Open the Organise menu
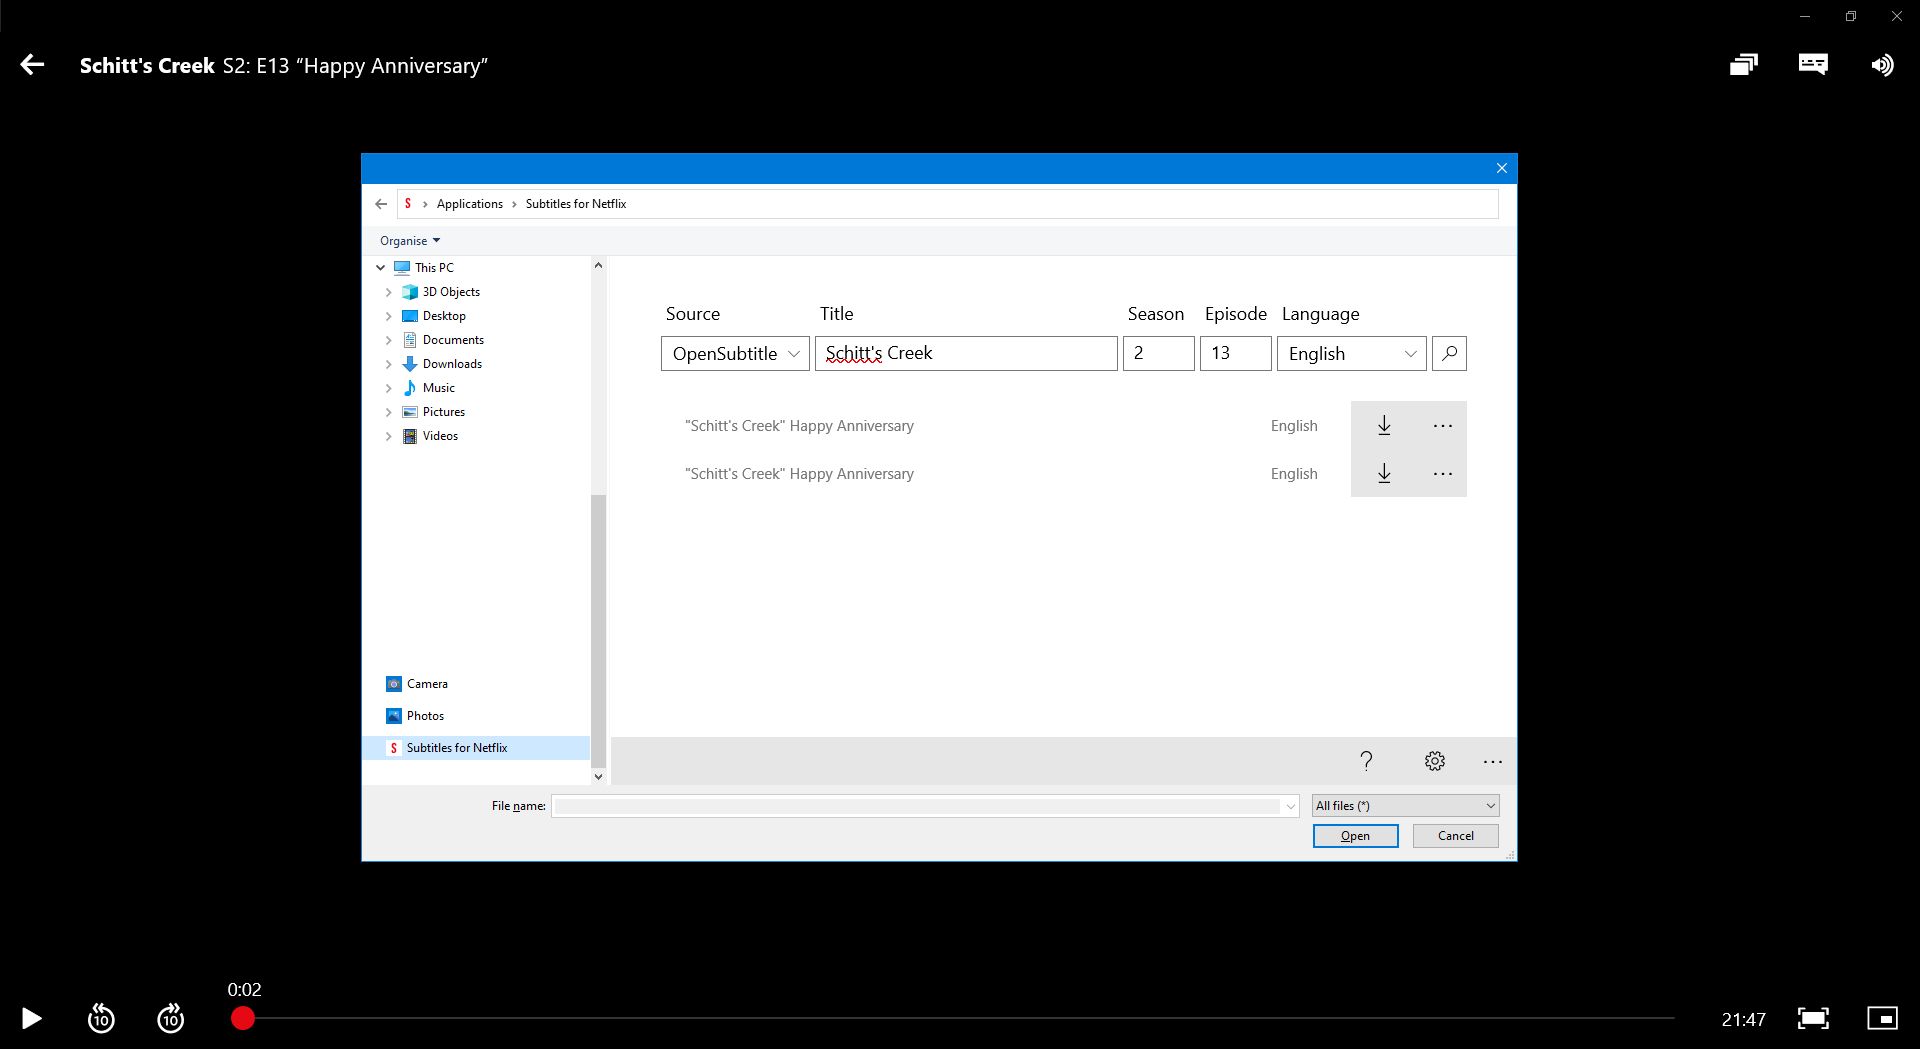Image resolution: width=1920 pixels, height=1049 pixels. [x=410, y=241]
